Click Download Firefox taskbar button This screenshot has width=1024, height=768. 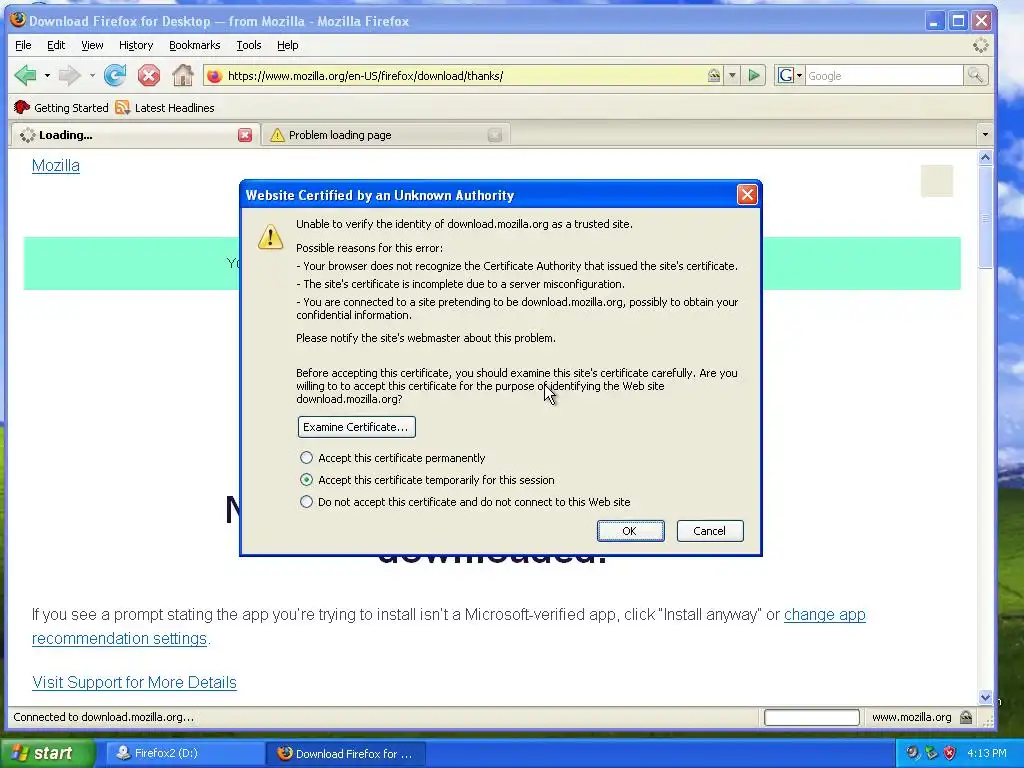coord(345,753)
